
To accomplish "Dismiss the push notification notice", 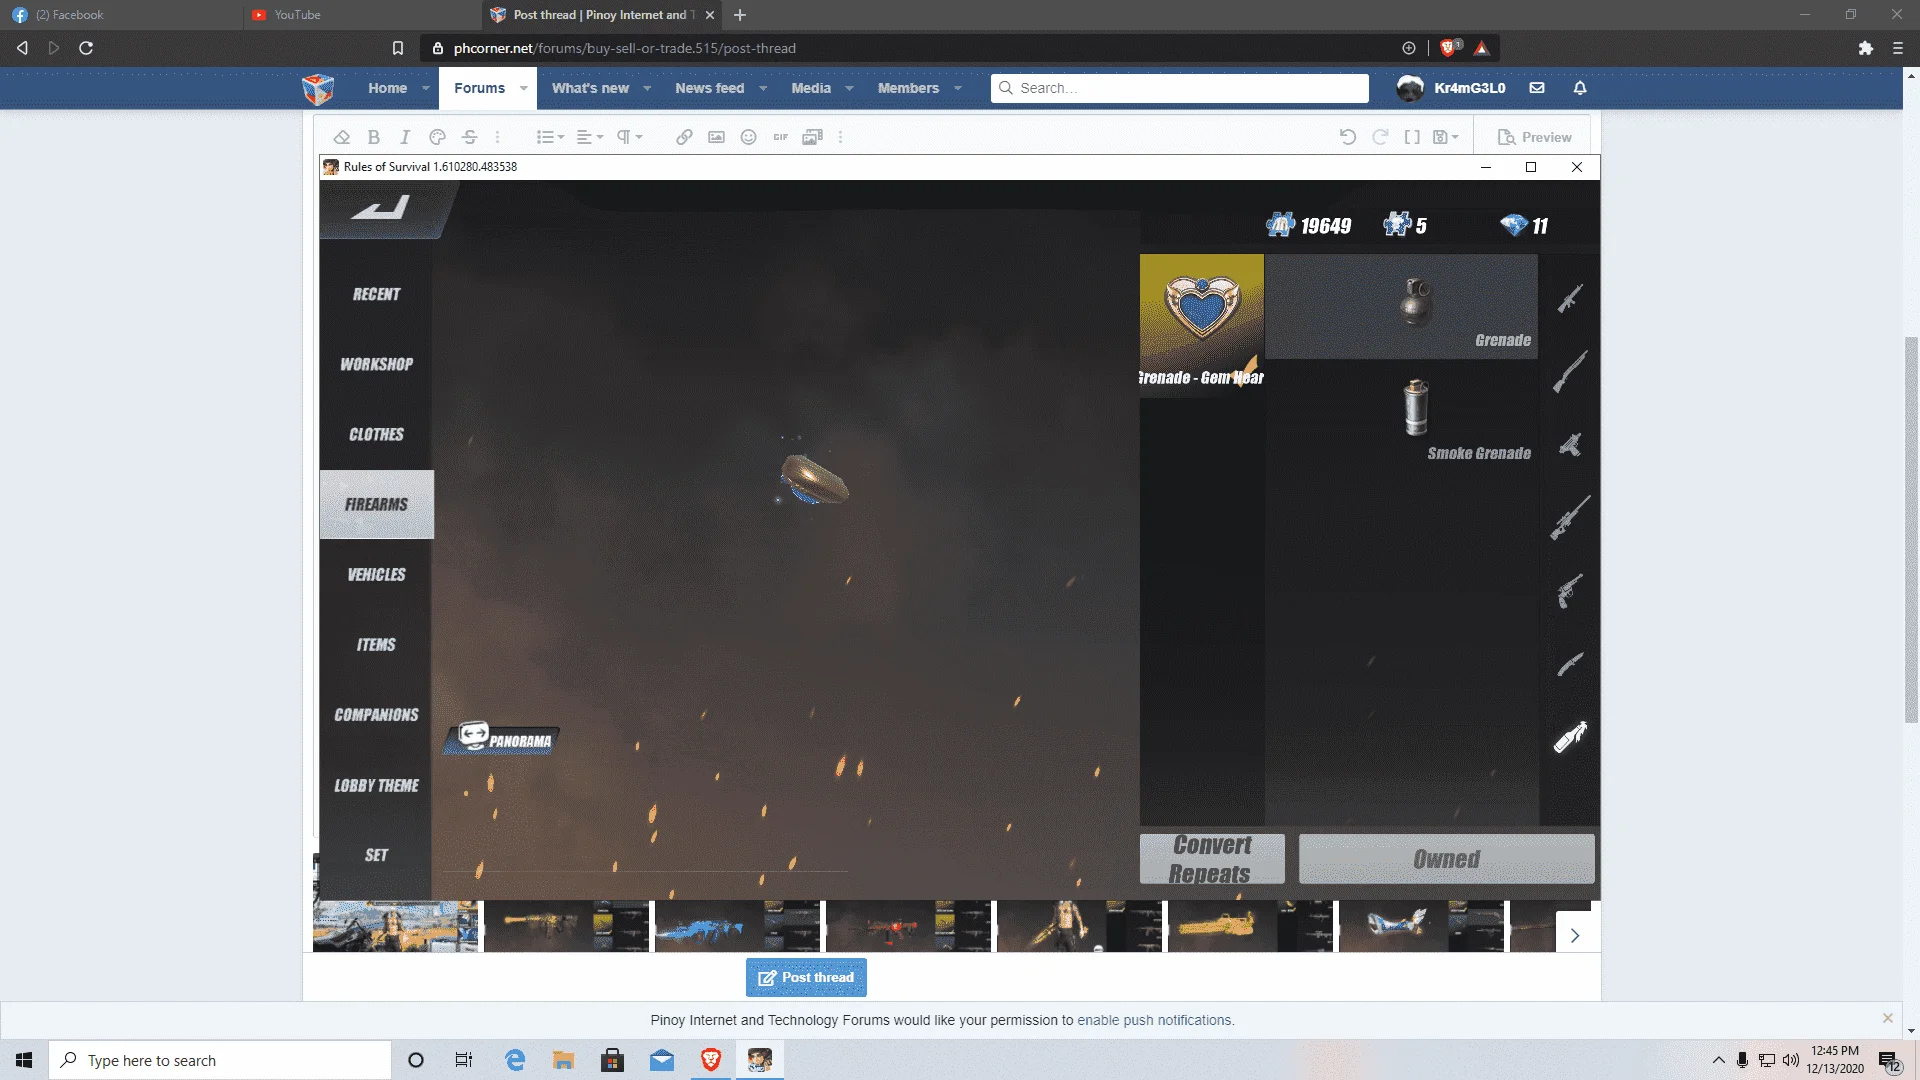I will tap(1888, 1018).
